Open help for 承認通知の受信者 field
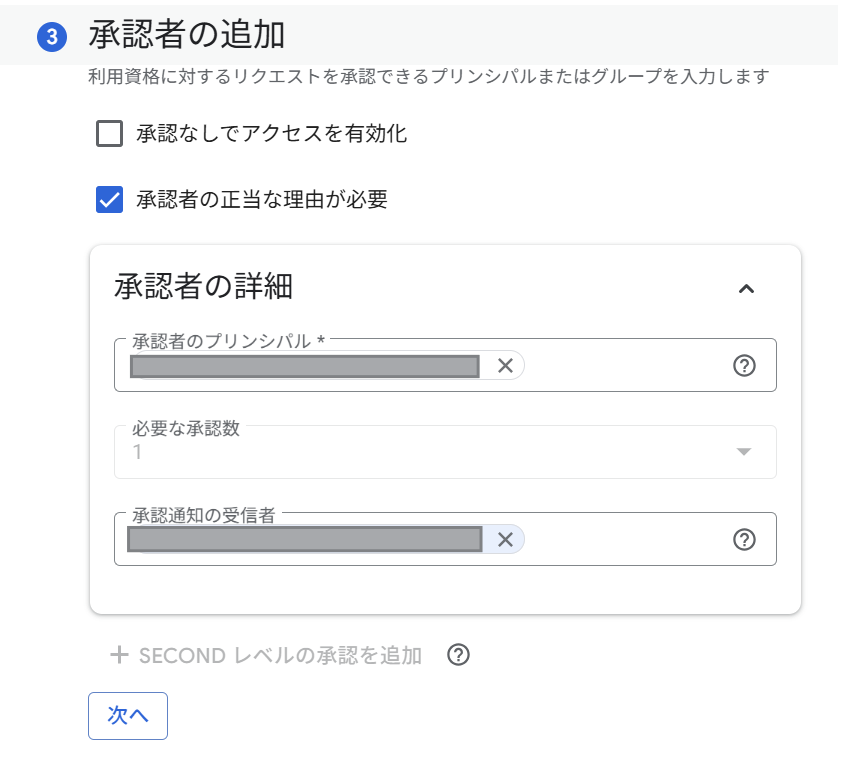This screenshot has width=847, height=763. tap(744, 539)
